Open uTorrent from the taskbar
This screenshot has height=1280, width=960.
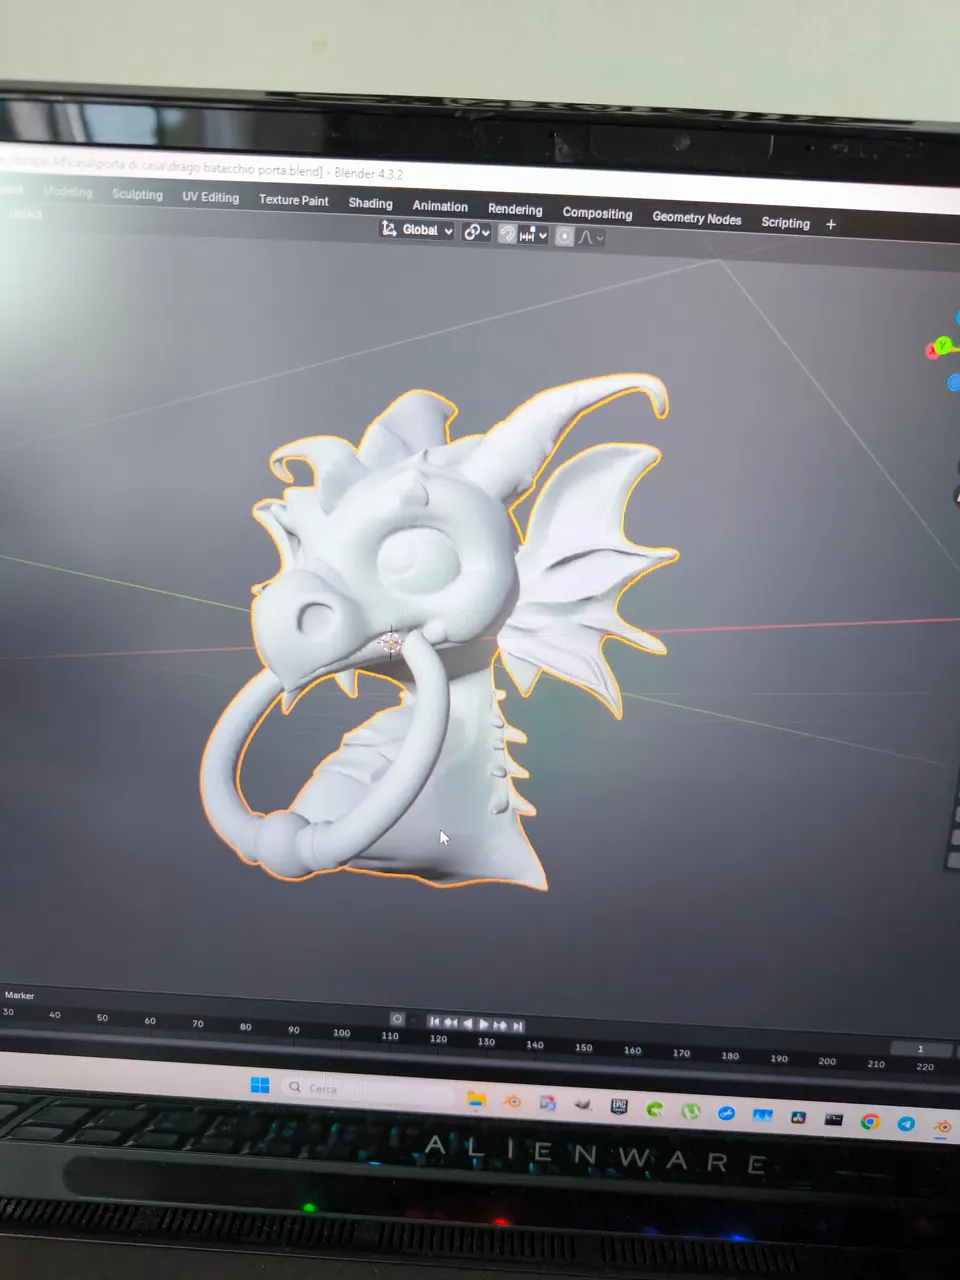click(691, 1111)
